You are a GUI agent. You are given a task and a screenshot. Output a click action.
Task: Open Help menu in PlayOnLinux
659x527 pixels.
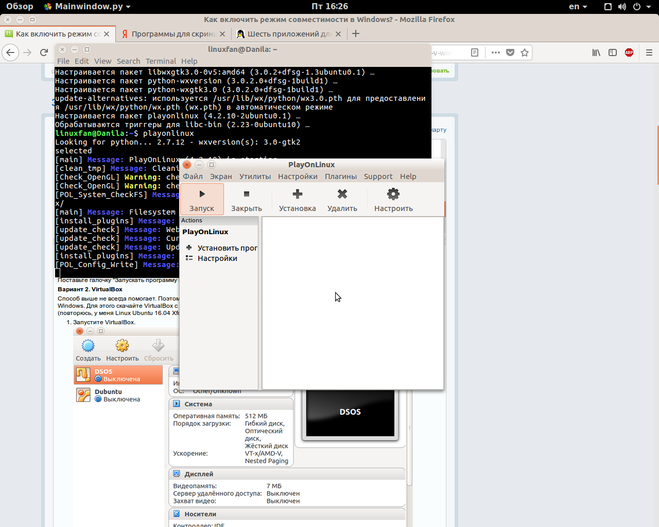408,177
